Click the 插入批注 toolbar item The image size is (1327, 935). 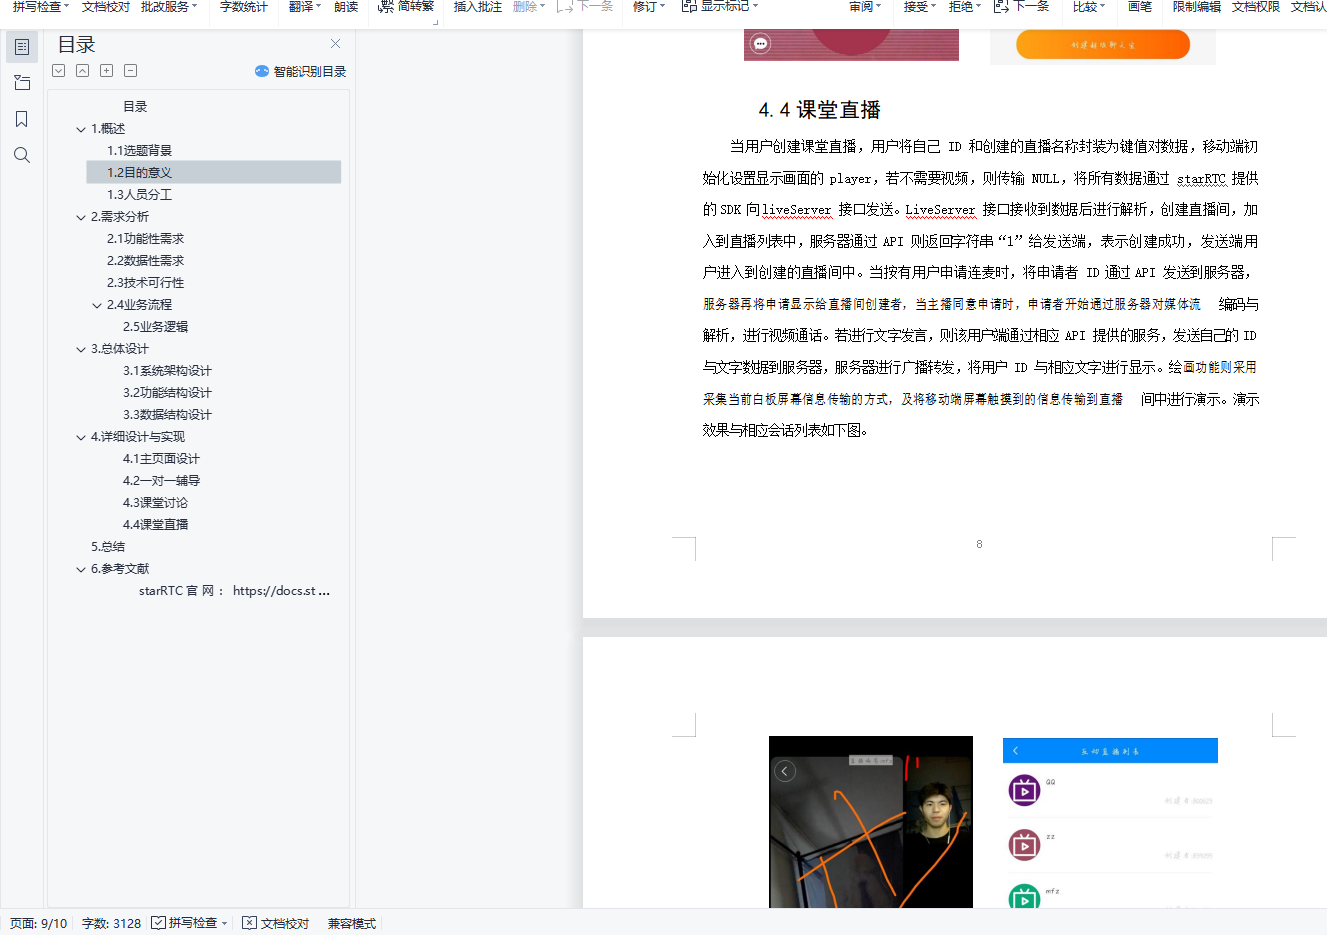point(478,6)
